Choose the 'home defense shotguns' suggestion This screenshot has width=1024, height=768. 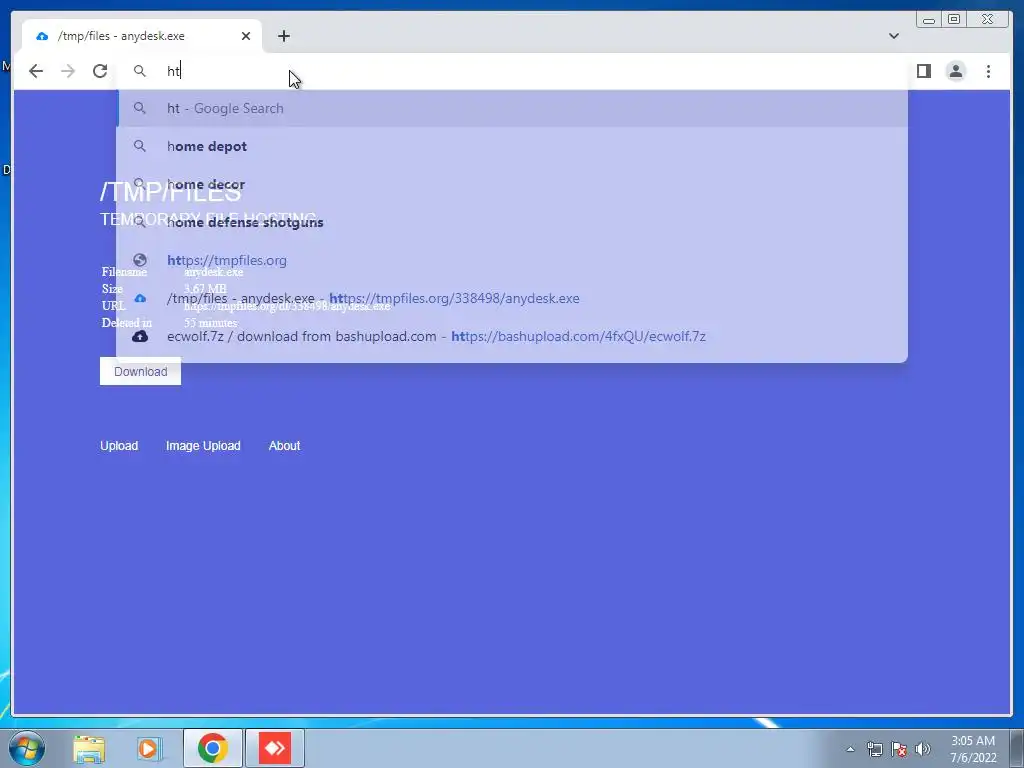click(x=513, y=222)
